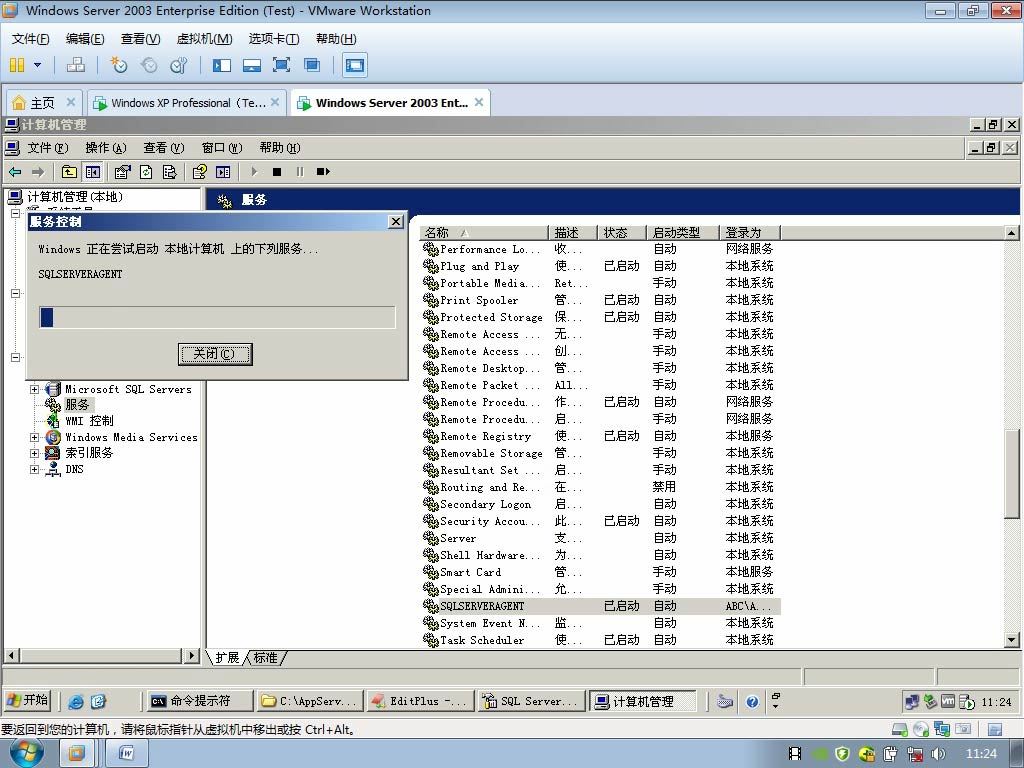Viewport: 1024px width, 768px height.
Task: Expand 索引服务 tree node
Action: [x=35, y=453]
